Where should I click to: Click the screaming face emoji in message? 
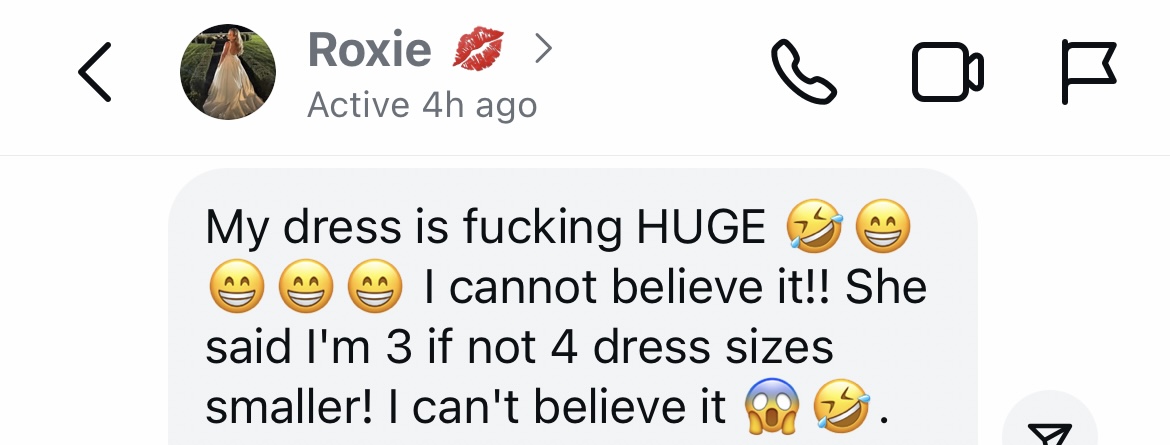(772, 407)
